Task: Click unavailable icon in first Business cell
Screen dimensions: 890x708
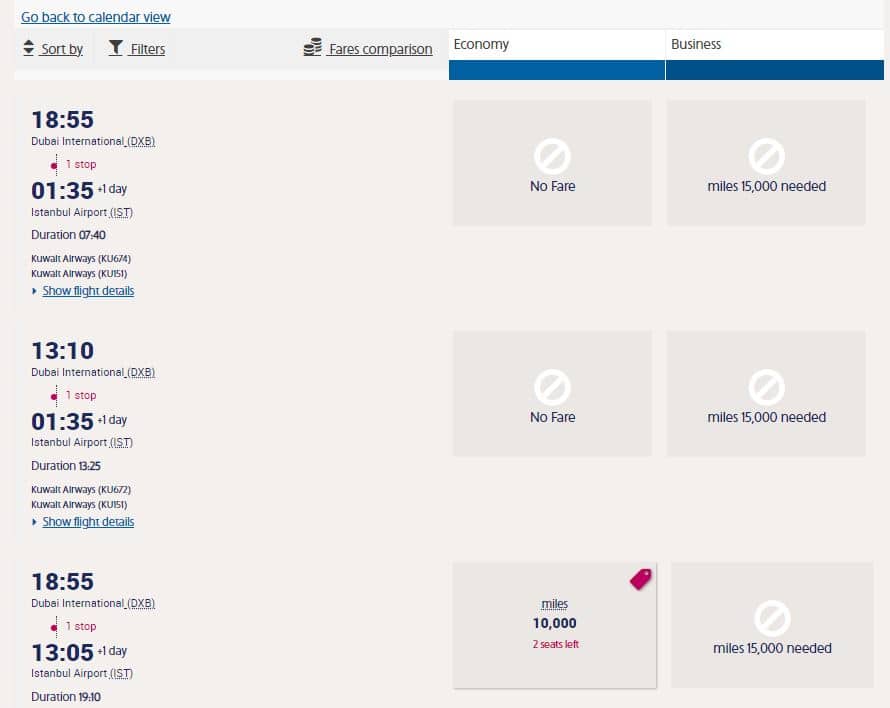Action: 766,156
